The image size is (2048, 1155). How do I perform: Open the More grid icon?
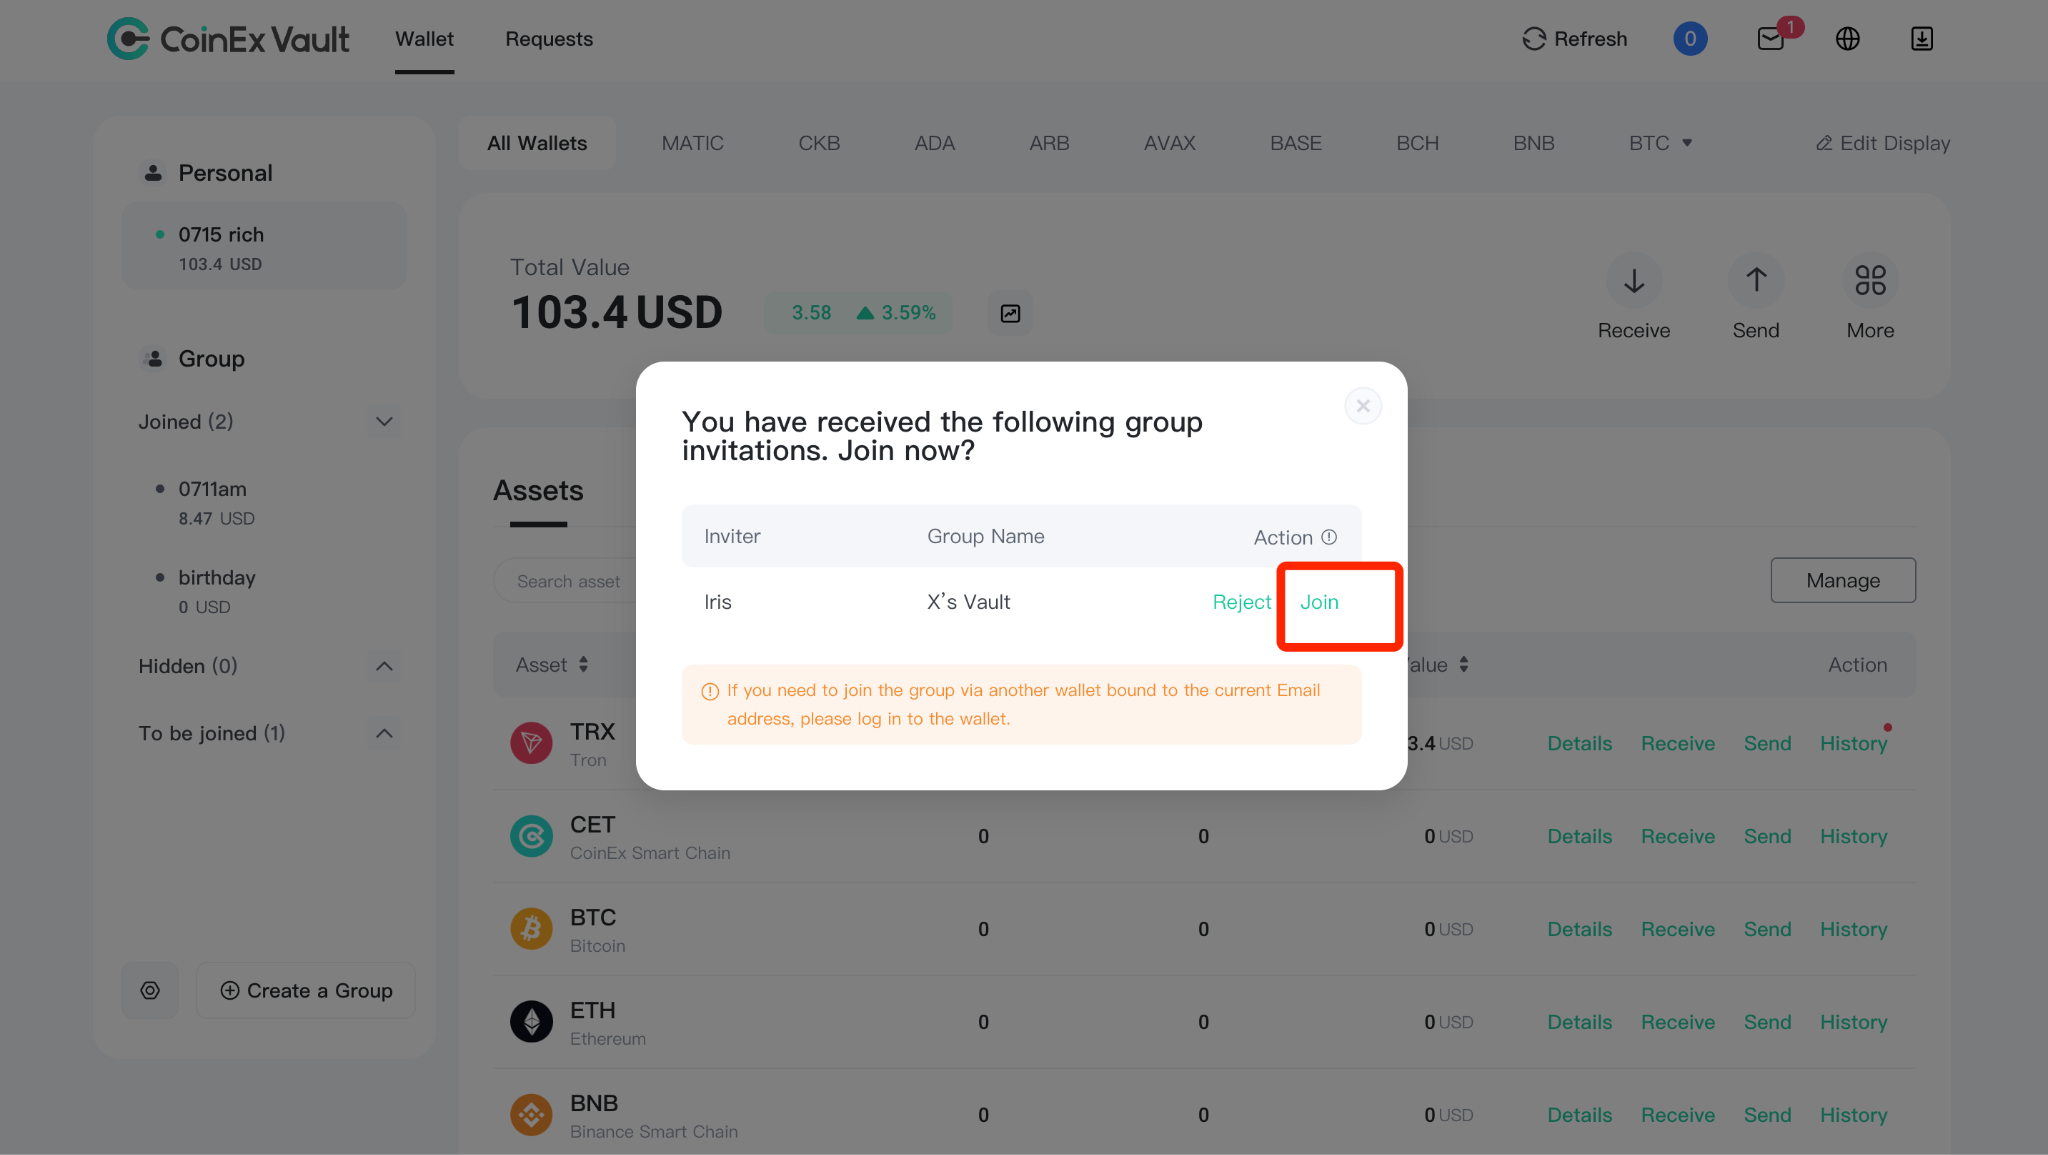(1870, 281)
